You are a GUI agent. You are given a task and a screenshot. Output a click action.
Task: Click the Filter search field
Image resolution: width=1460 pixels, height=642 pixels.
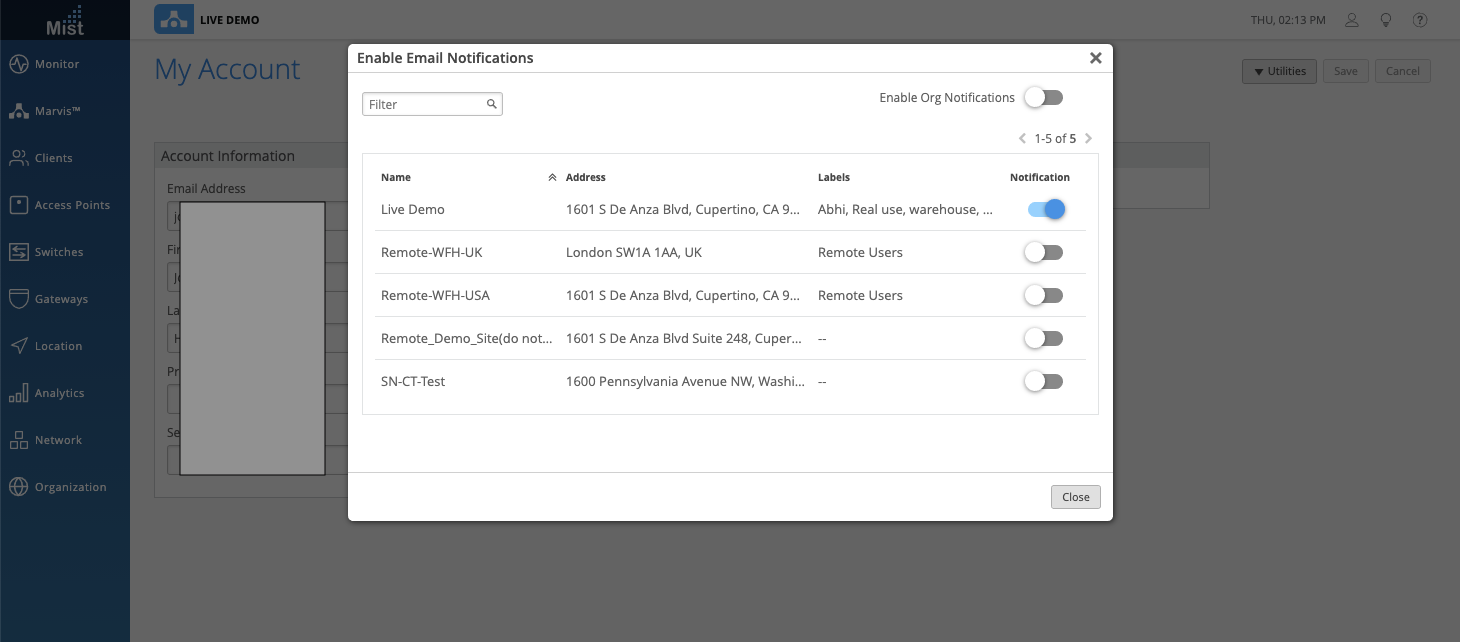tap(425, 105)
